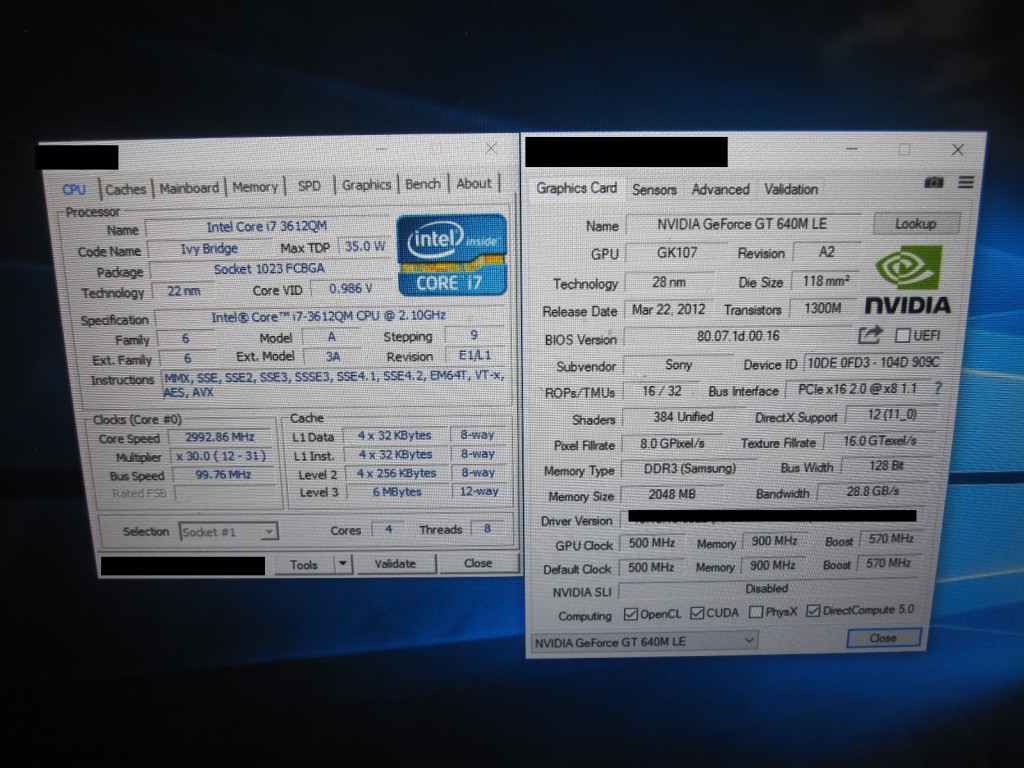Click the Close button in GPU-Z
The image size is (1024, 768).
[883, 638]
